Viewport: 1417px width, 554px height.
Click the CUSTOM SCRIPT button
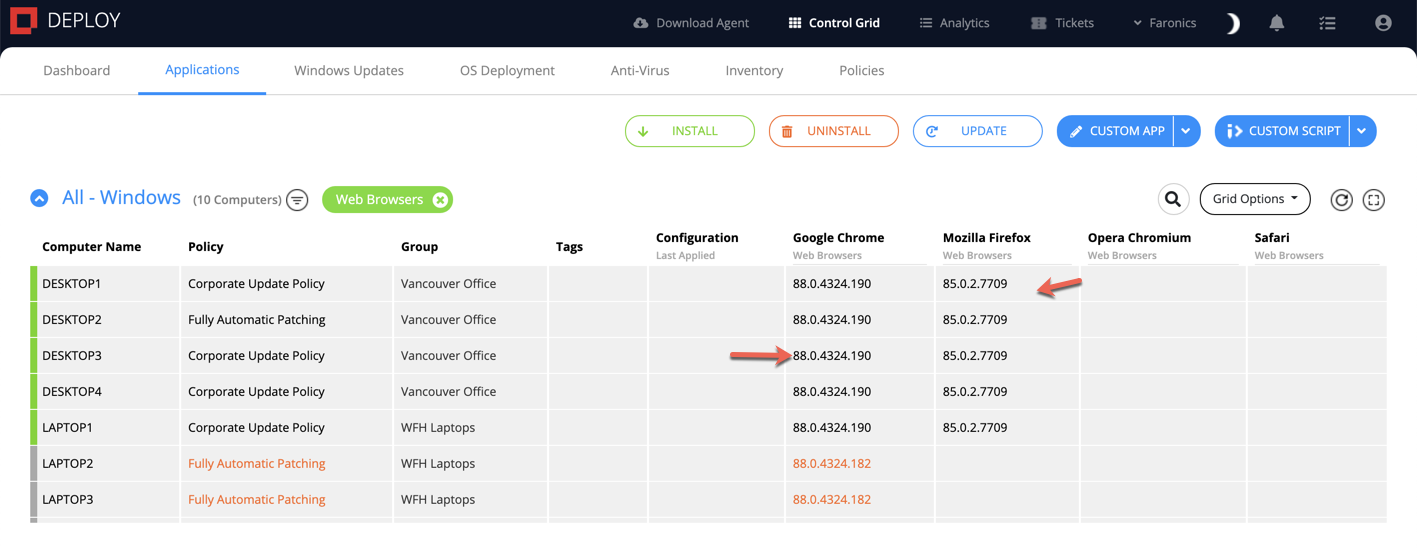click(x=1282, y=131)
